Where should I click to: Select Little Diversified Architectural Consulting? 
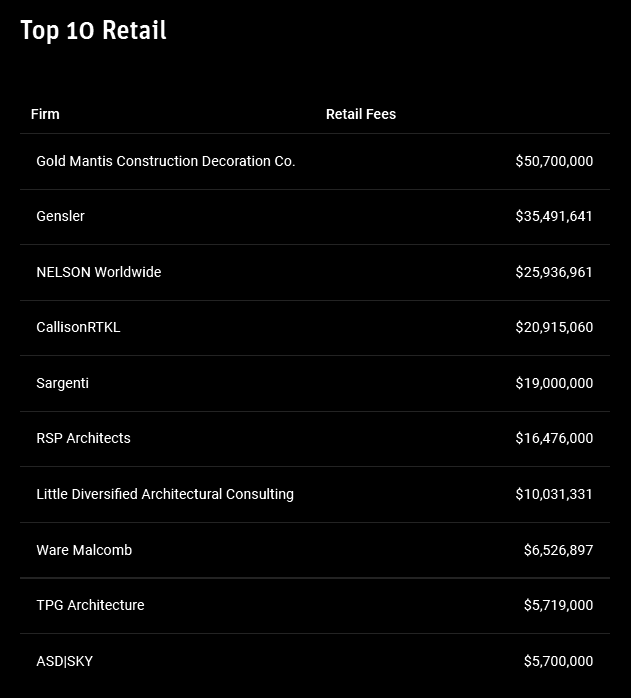tap(165, 494)
